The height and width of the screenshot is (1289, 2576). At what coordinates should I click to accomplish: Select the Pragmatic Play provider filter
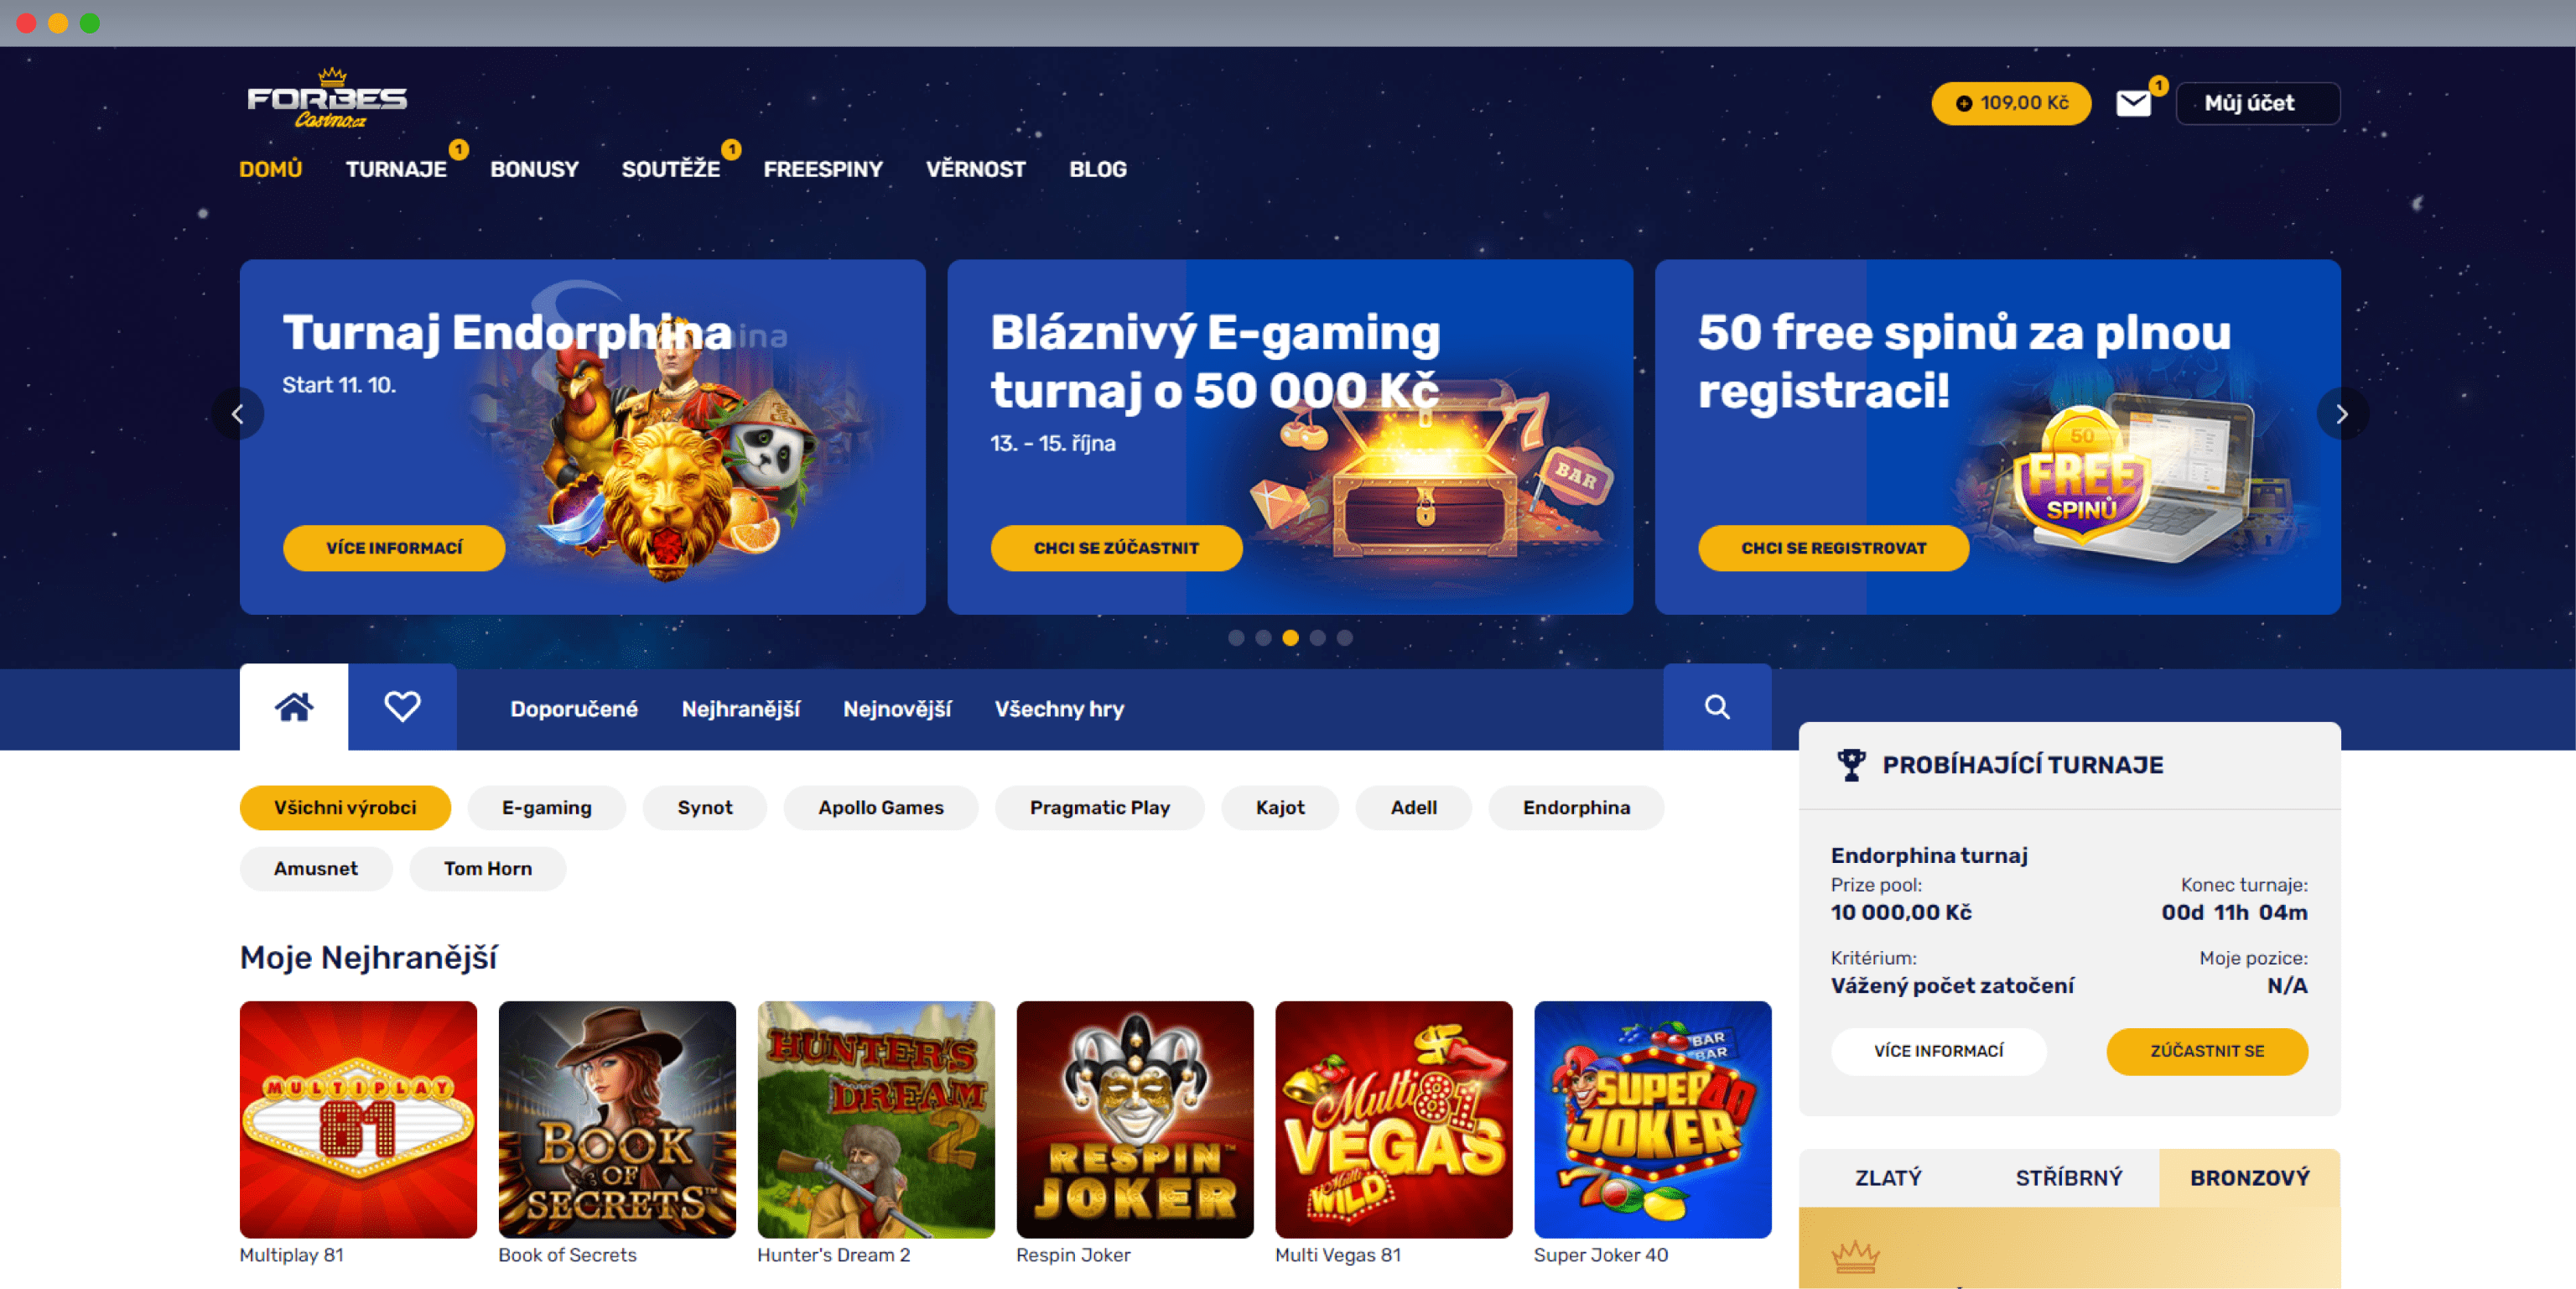coord(1099,807)
